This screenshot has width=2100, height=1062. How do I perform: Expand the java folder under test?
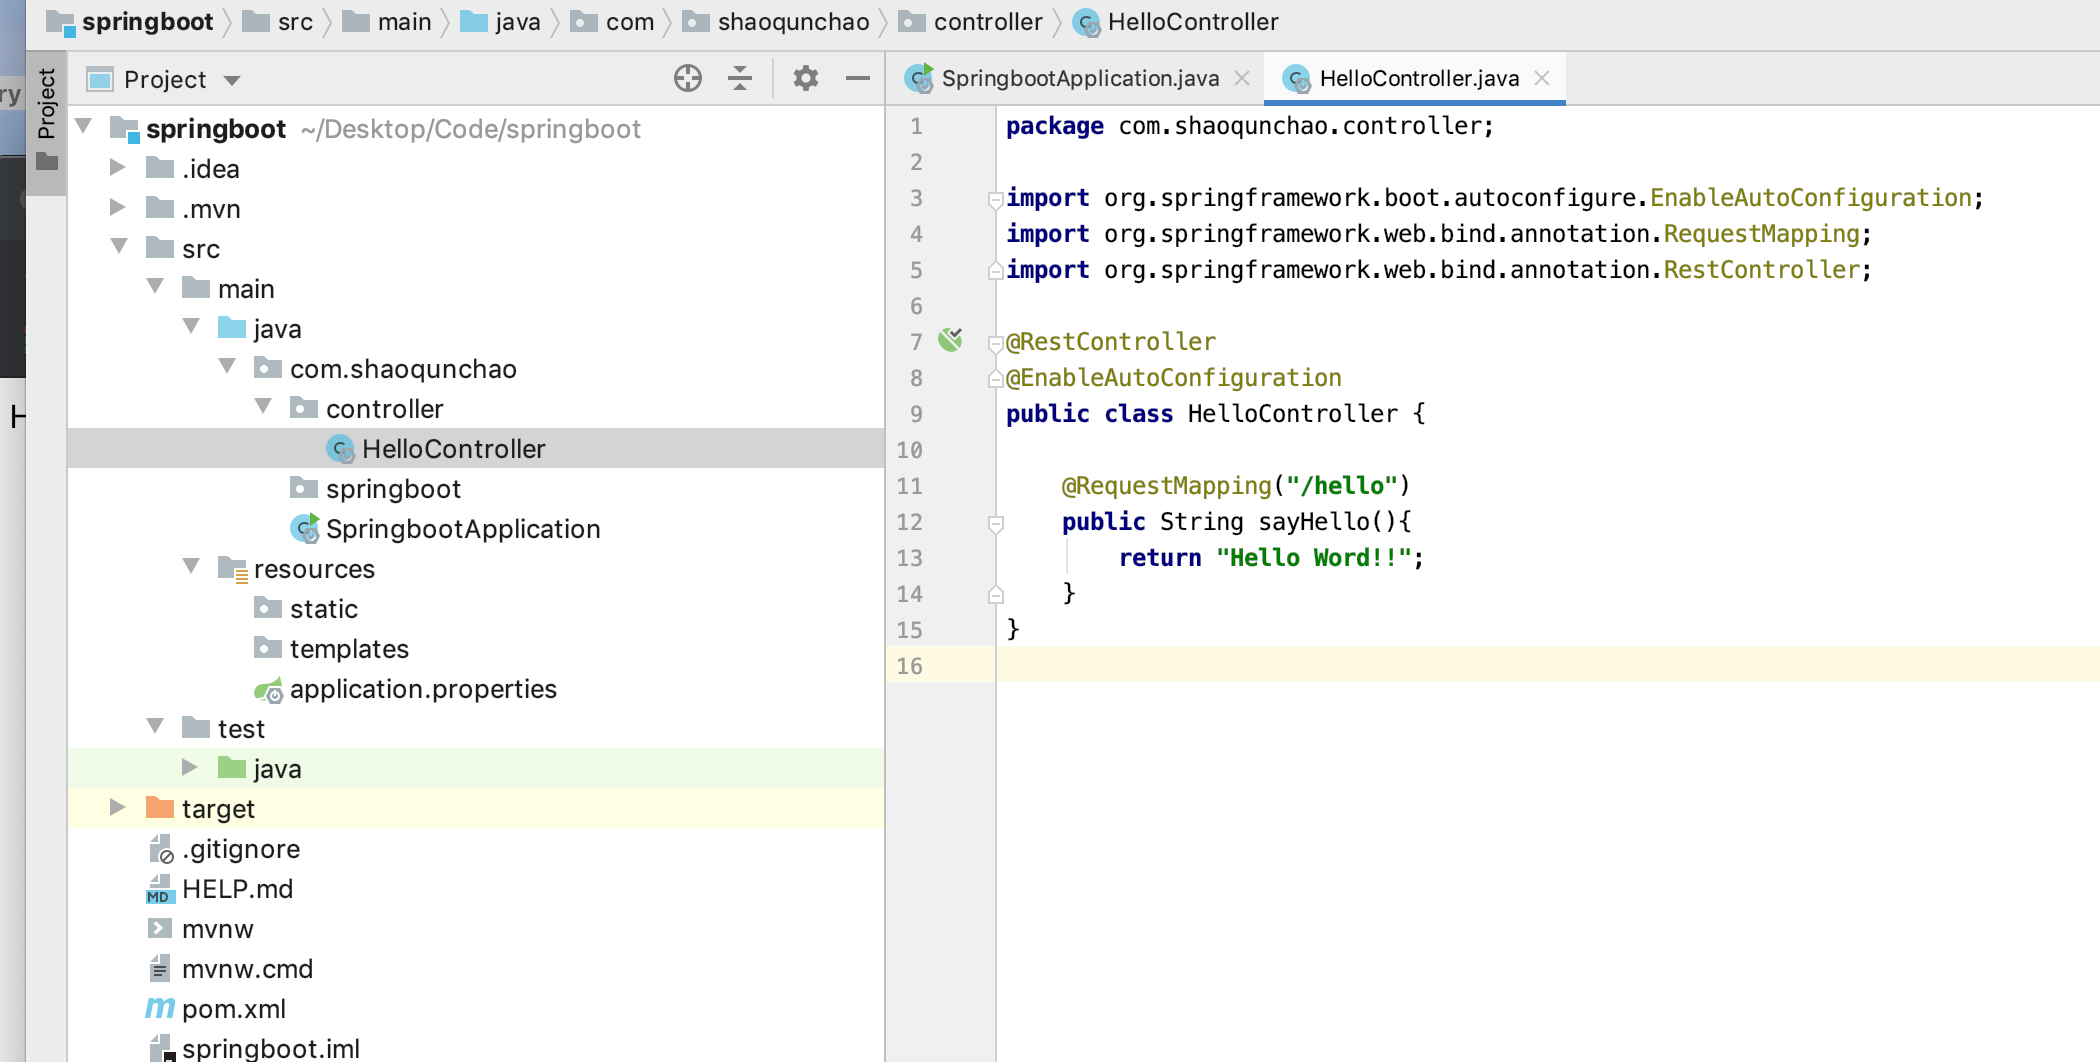click(189, 768)
